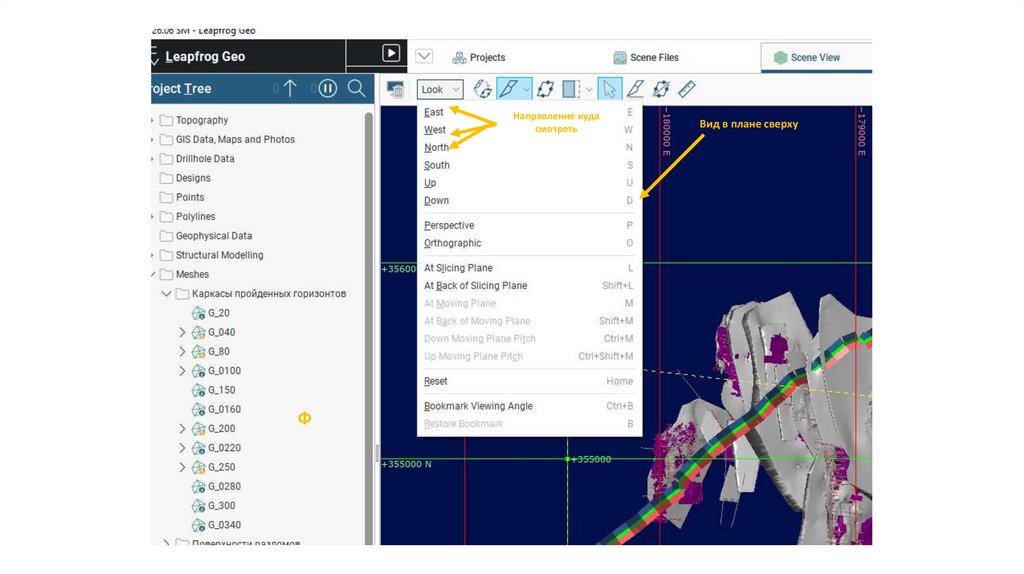Collapse the Каркасы пройденных горизонтов folder
Viewport: 1024px width, 574px height.
[x=166, y=294]
